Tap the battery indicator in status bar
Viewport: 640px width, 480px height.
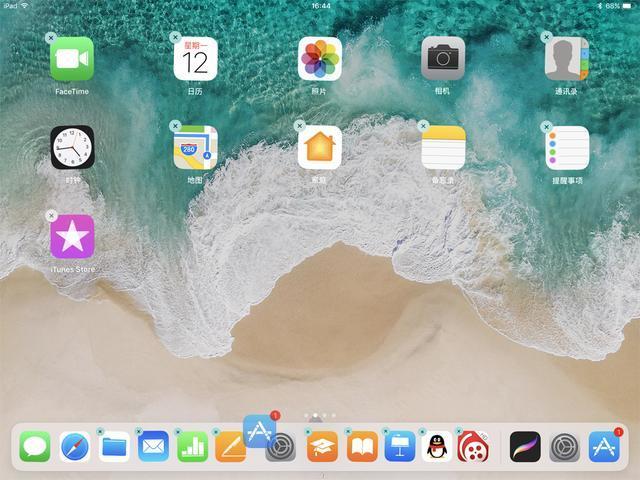click(x=628, y=6)
